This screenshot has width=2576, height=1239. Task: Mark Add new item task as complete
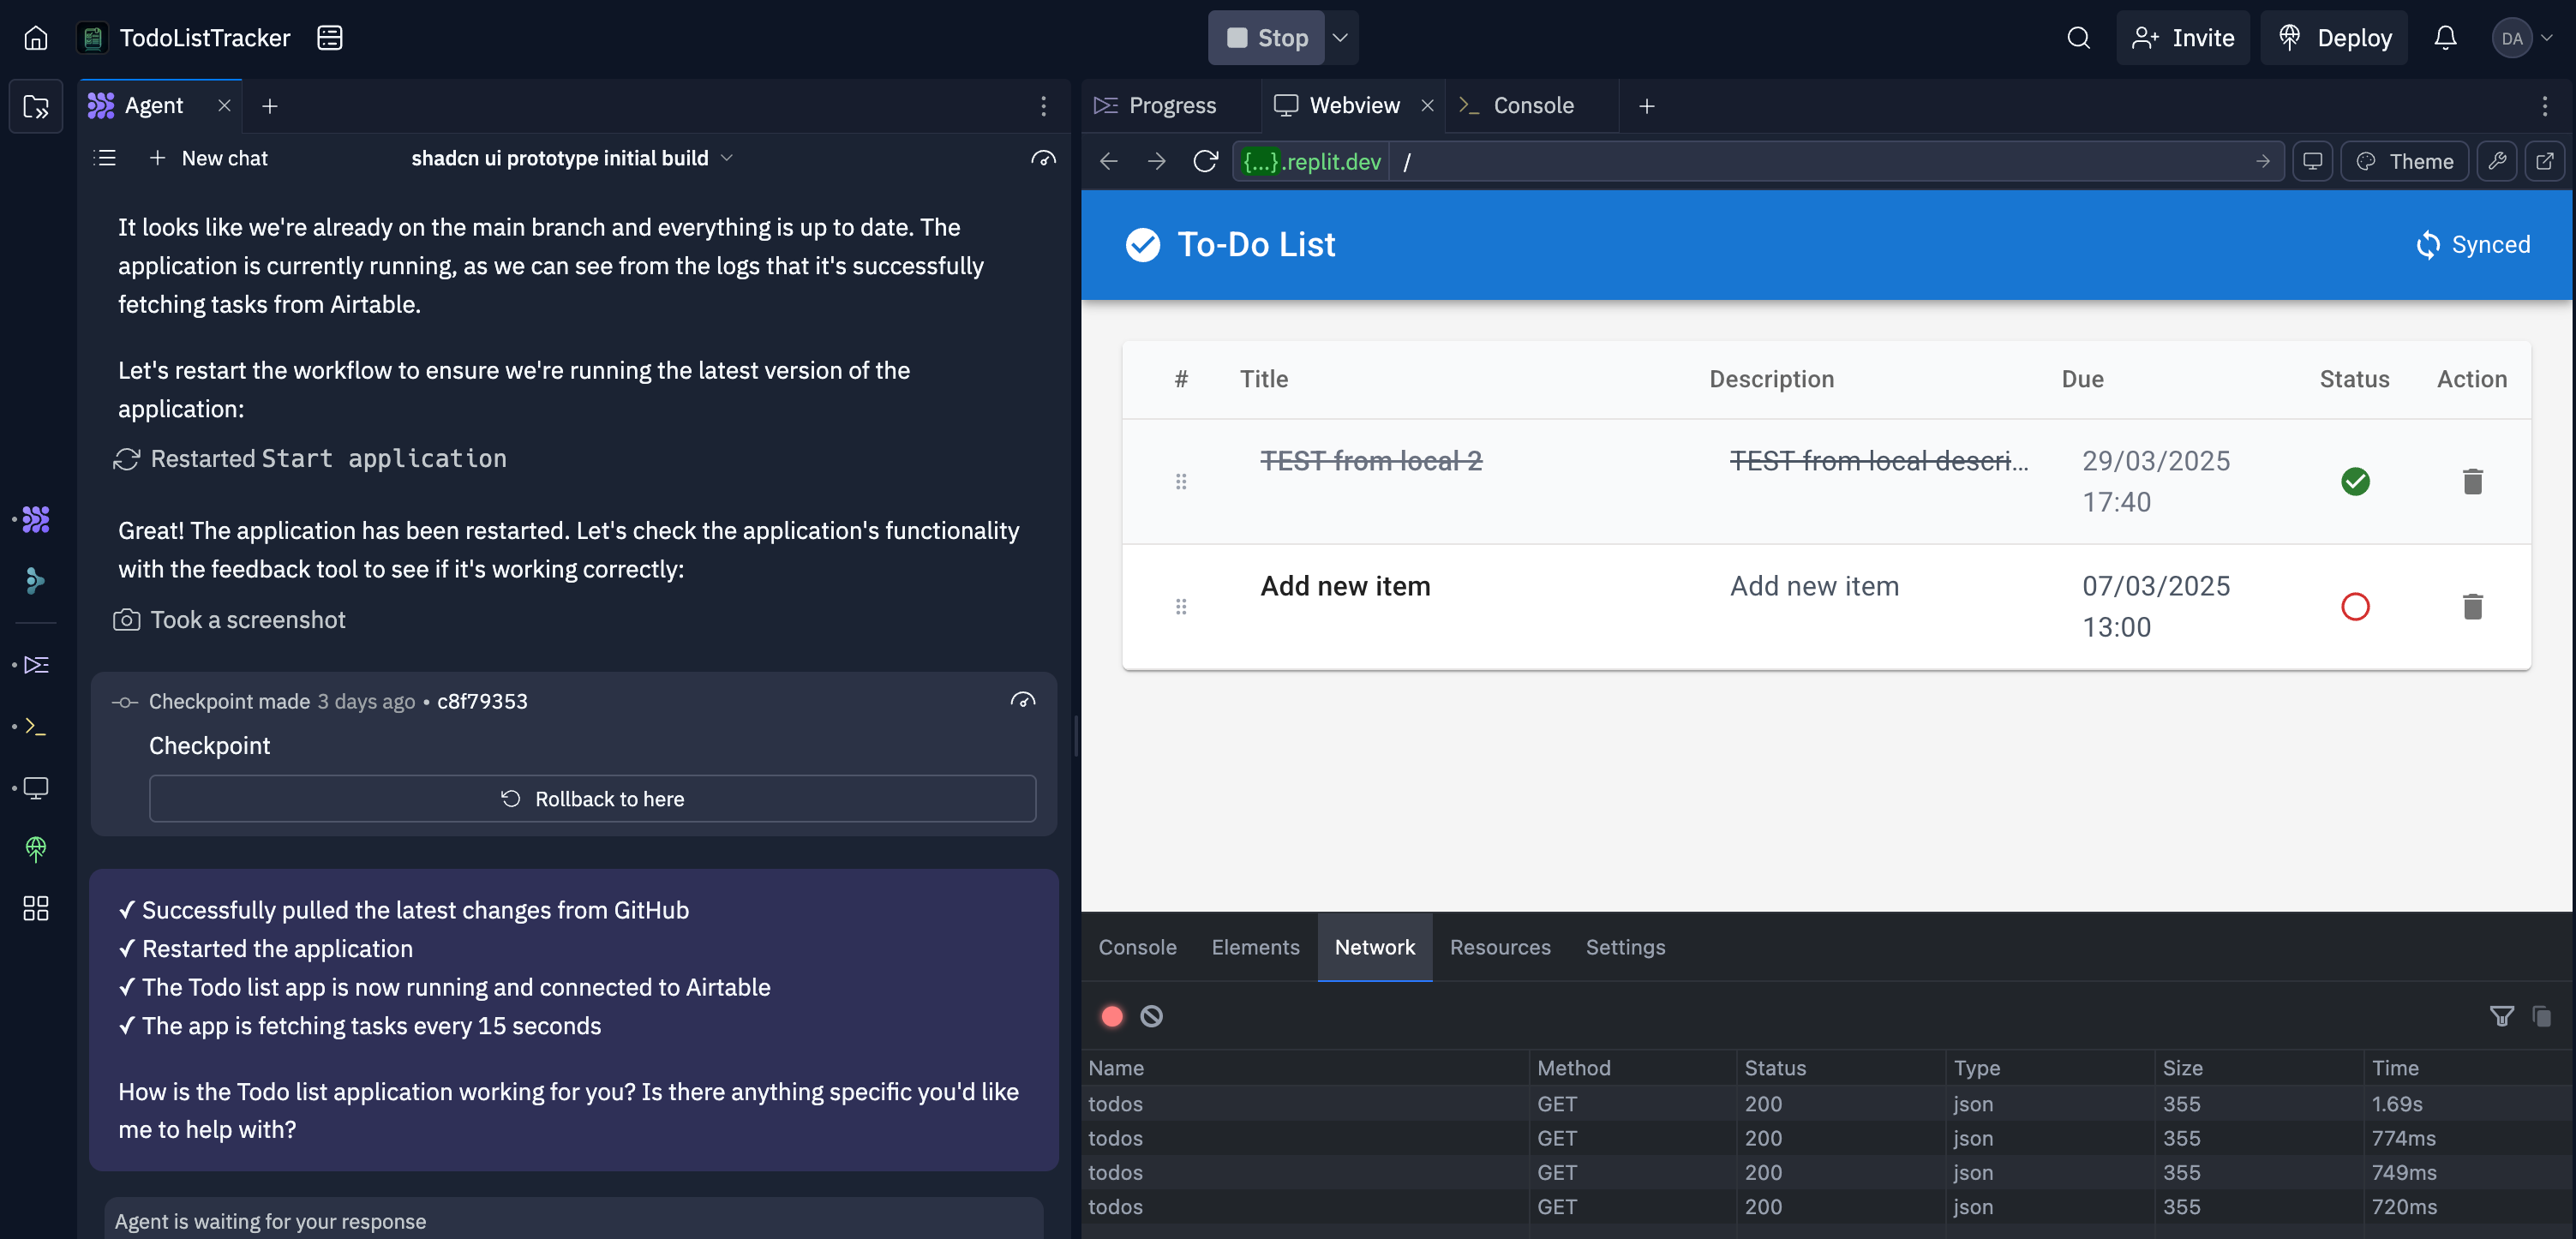click(2355, 606)
